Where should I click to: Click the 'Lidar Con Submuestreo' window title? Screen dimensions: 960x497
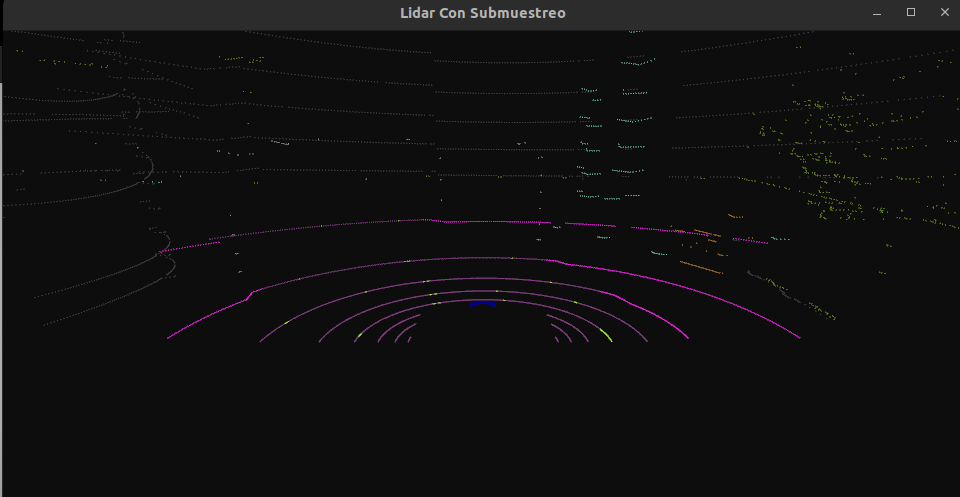point(483,13)
